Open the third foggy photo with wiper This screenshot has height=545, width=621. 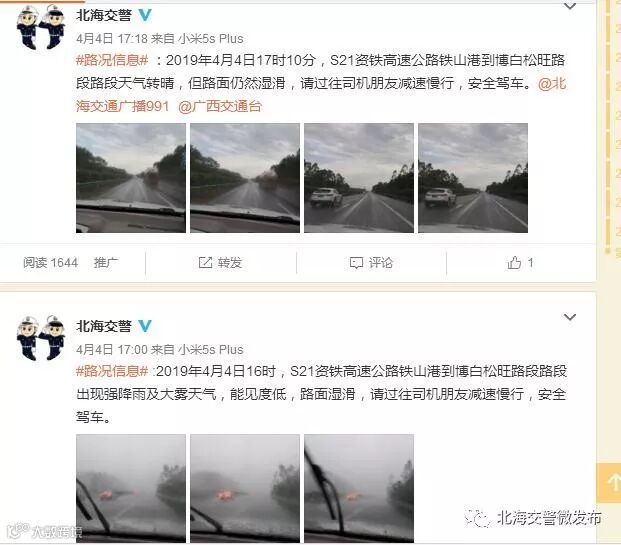(x=359, y=488)
